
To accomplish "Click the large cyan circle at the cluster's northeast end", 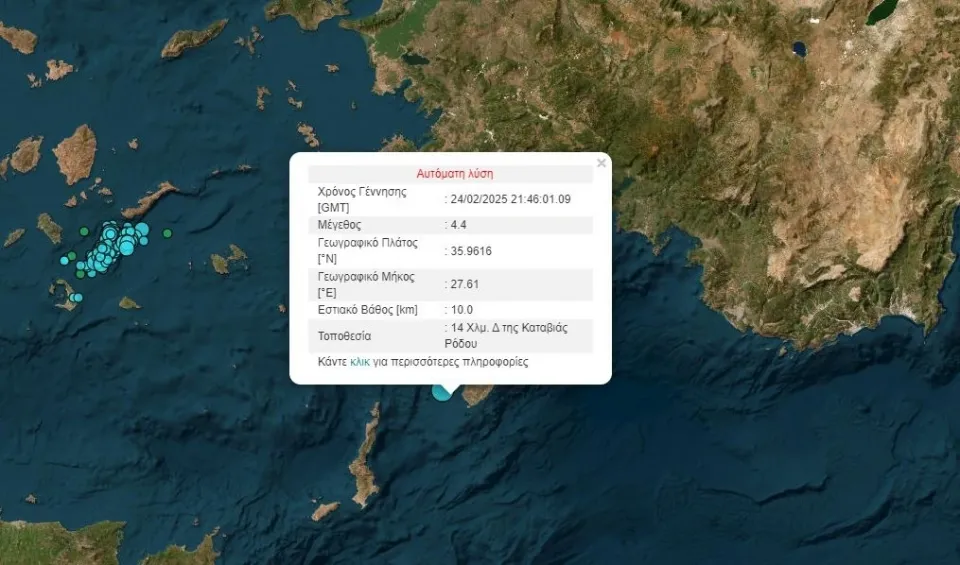I will tap(141, 231).
